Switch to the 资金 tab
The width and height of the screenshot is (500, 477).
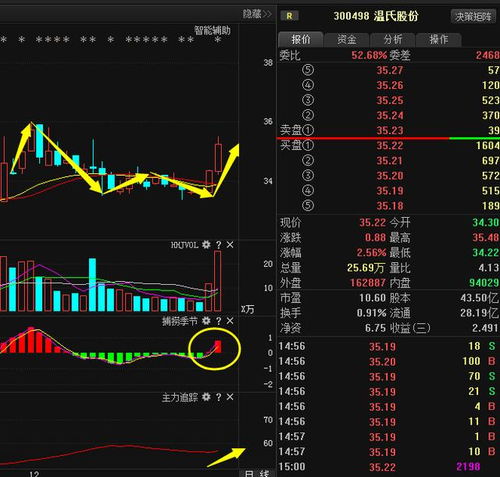click(346, 40)
